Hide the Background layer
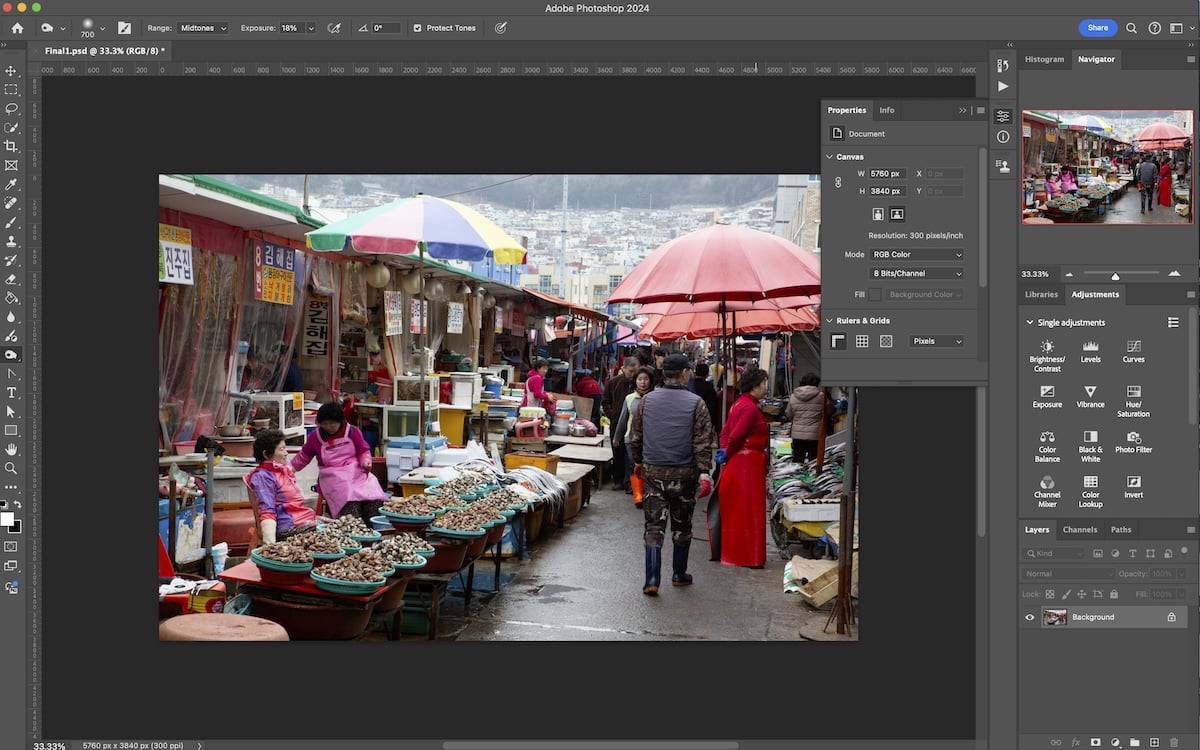Viewport: 1200px width, 750px height. tap(1028, 617)
